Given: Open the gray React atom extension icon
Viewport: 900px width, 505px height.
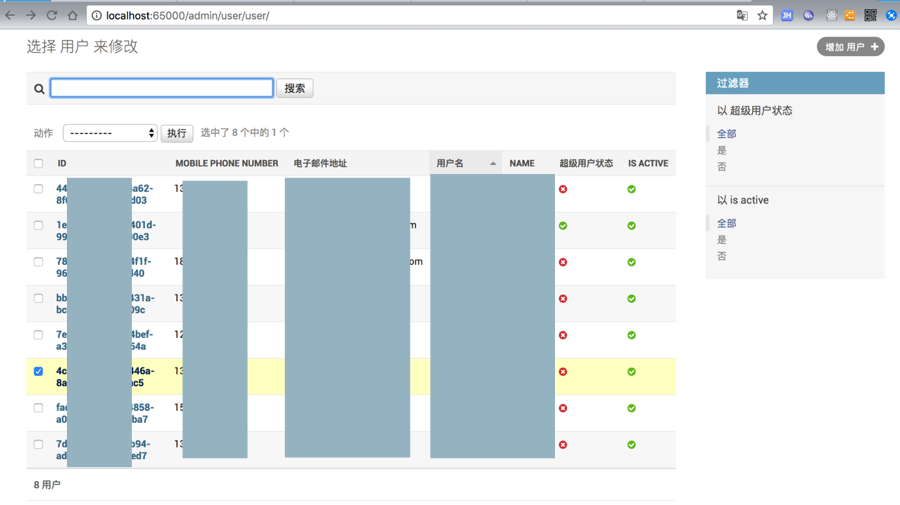Looking at the screenshot, I should 831,15.
